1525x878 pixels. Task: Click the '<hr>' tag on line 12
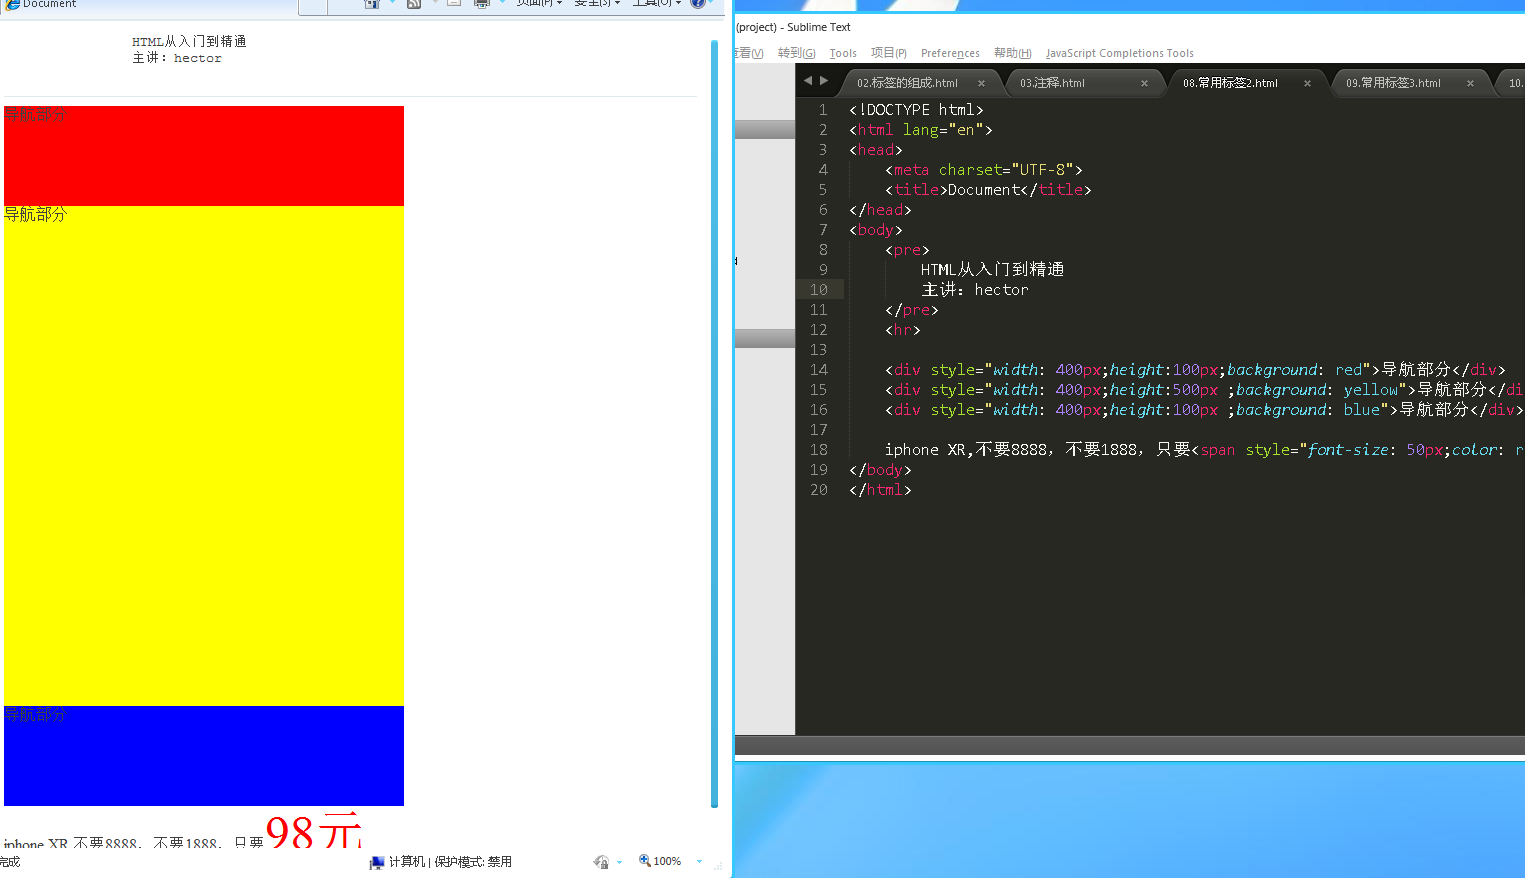[903, 330]
